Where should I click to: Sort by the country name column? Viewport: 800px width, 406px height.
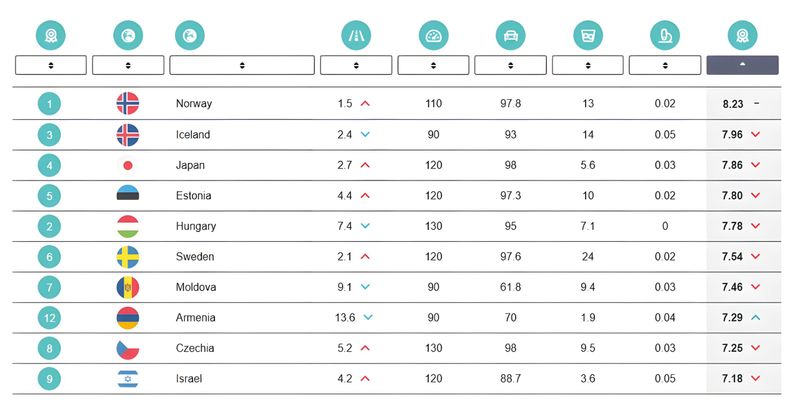[x=242, y=65]
